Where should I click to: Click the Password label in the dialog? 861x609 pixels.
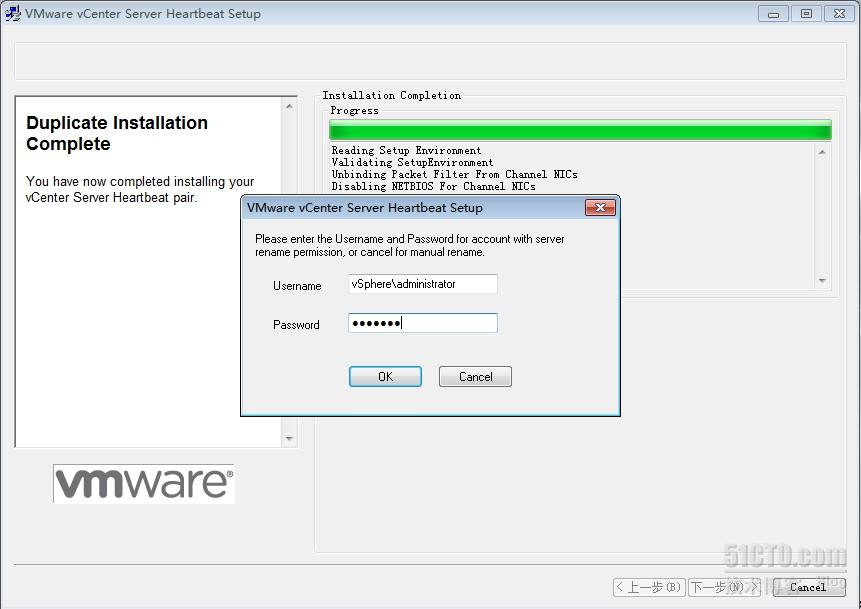click(x=296, y=325)
